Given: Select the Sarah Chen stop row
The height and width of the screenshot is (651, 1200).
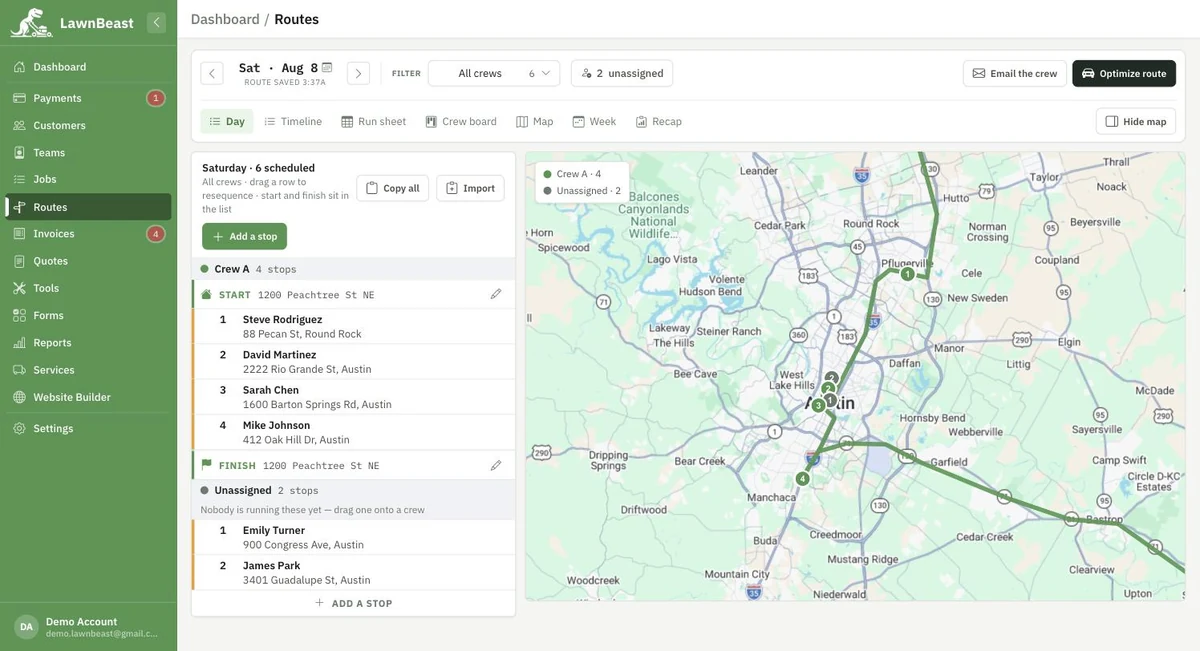Looking at the screenshot, I should (353, 397).
